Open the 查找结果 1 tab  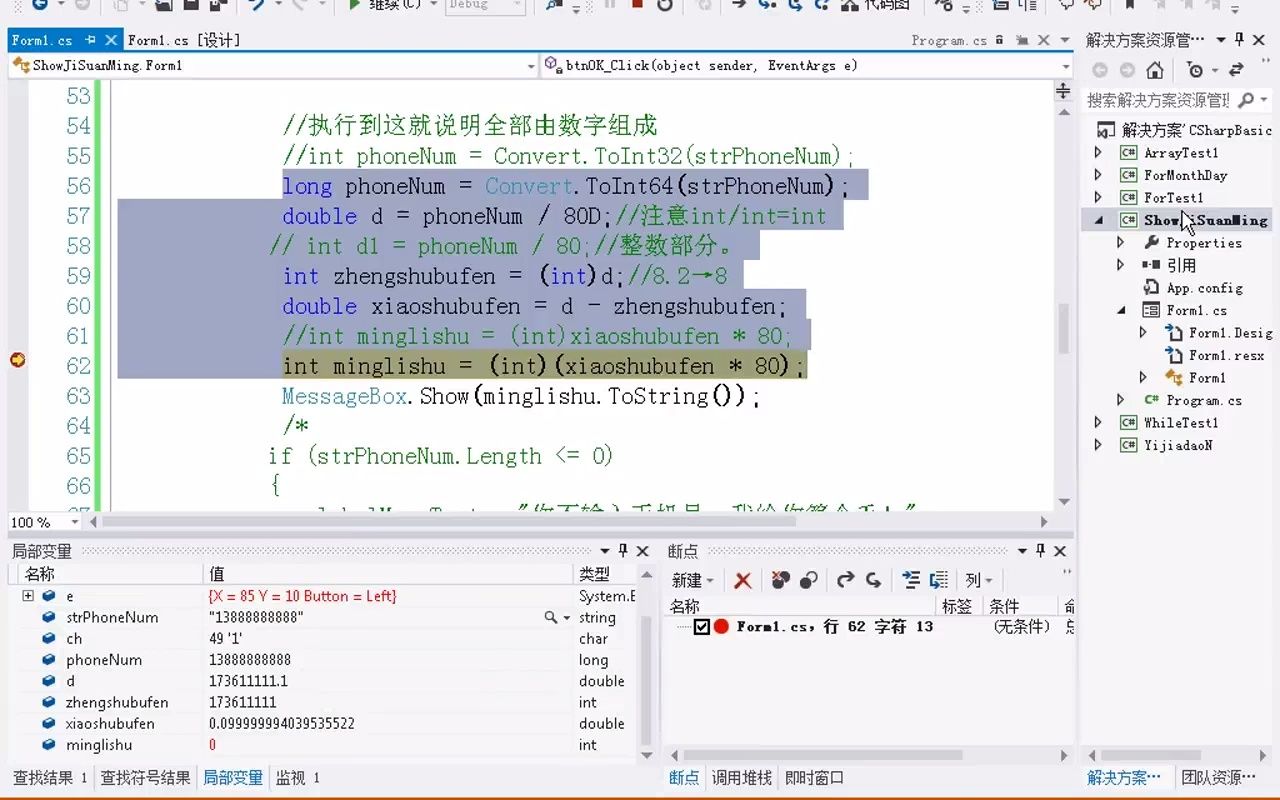click(x=49, y=777)
